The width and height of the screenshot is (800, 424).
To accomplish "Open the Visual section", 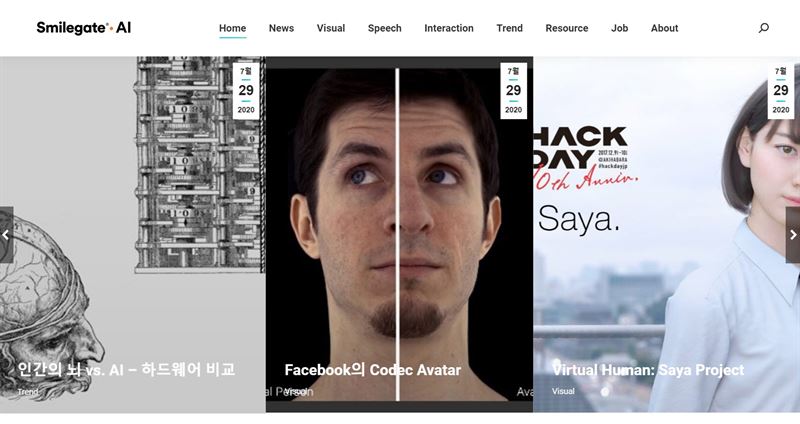I will point(331,28).
